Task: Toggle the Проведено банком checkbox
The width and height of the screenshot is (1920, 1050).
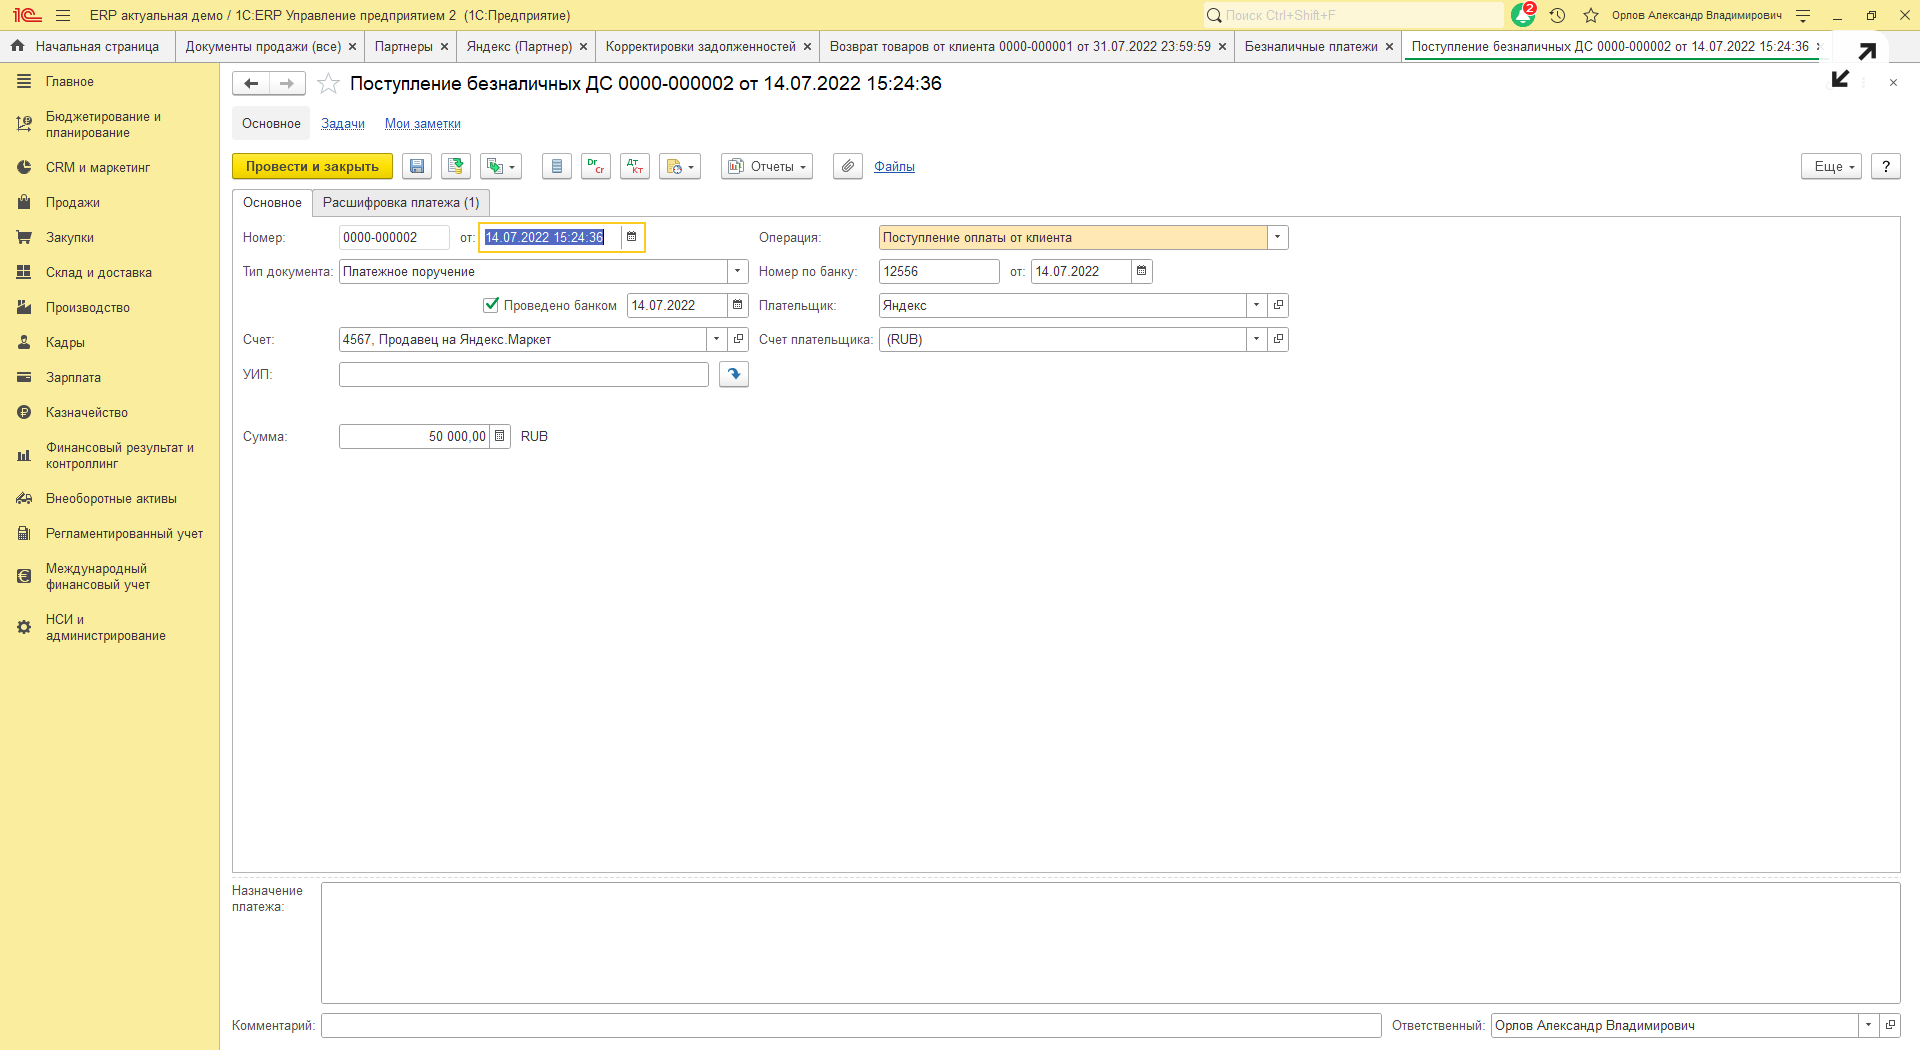Action: point(491,305)
